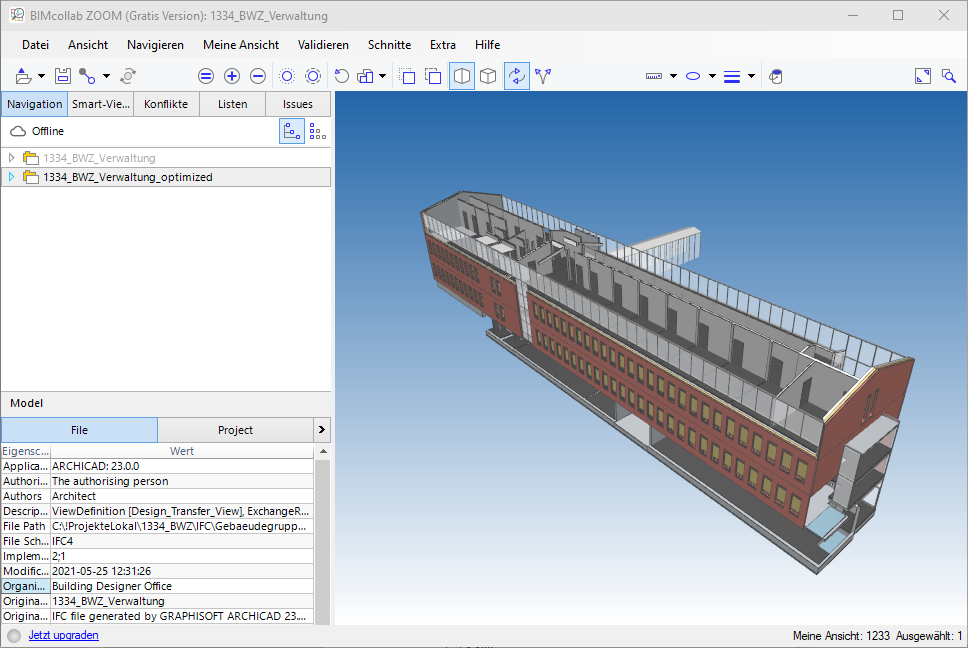Open the Meine Ansicht menu

241,45
